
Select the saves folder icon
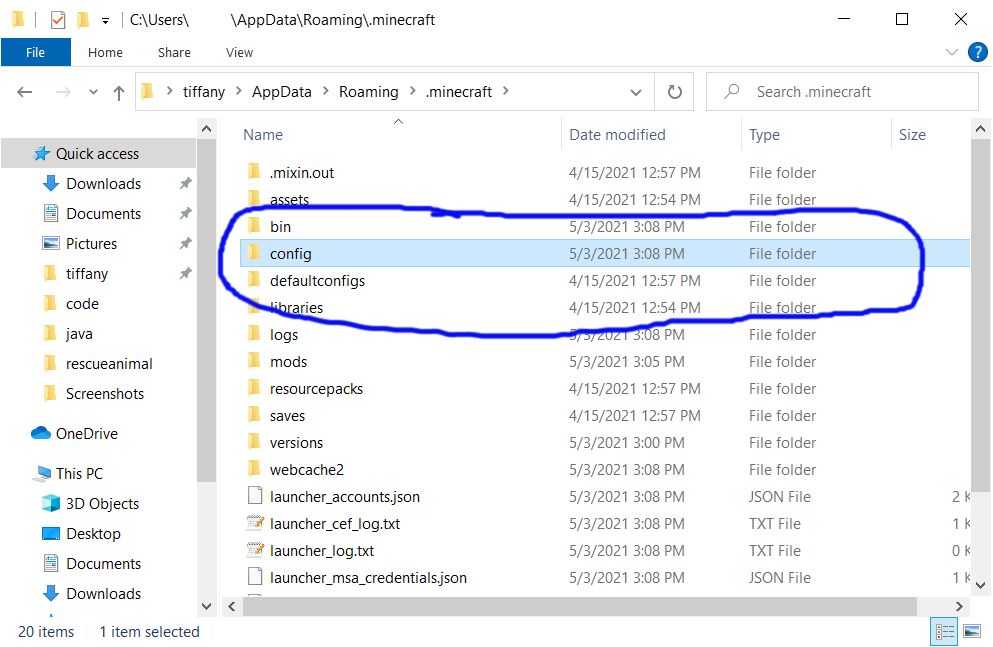(254, 415)
